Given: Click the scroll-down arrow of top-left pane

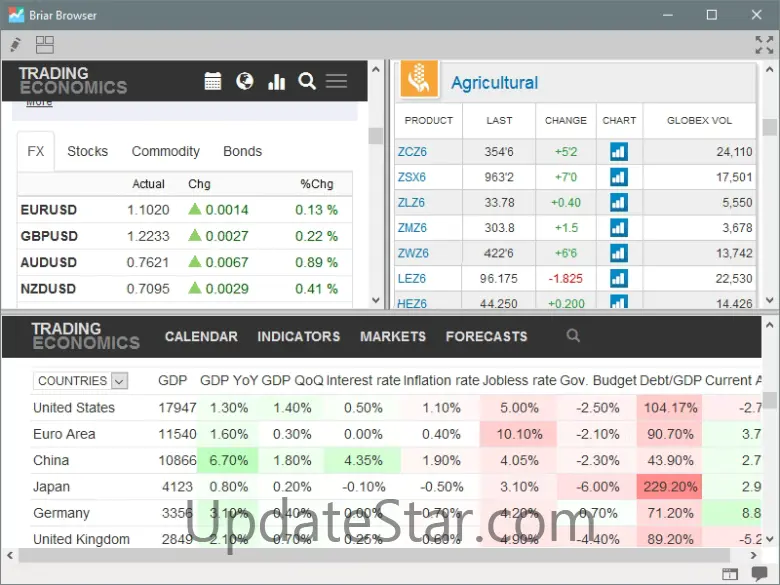Looking at the screenshot, I should (x=376, y=300).
